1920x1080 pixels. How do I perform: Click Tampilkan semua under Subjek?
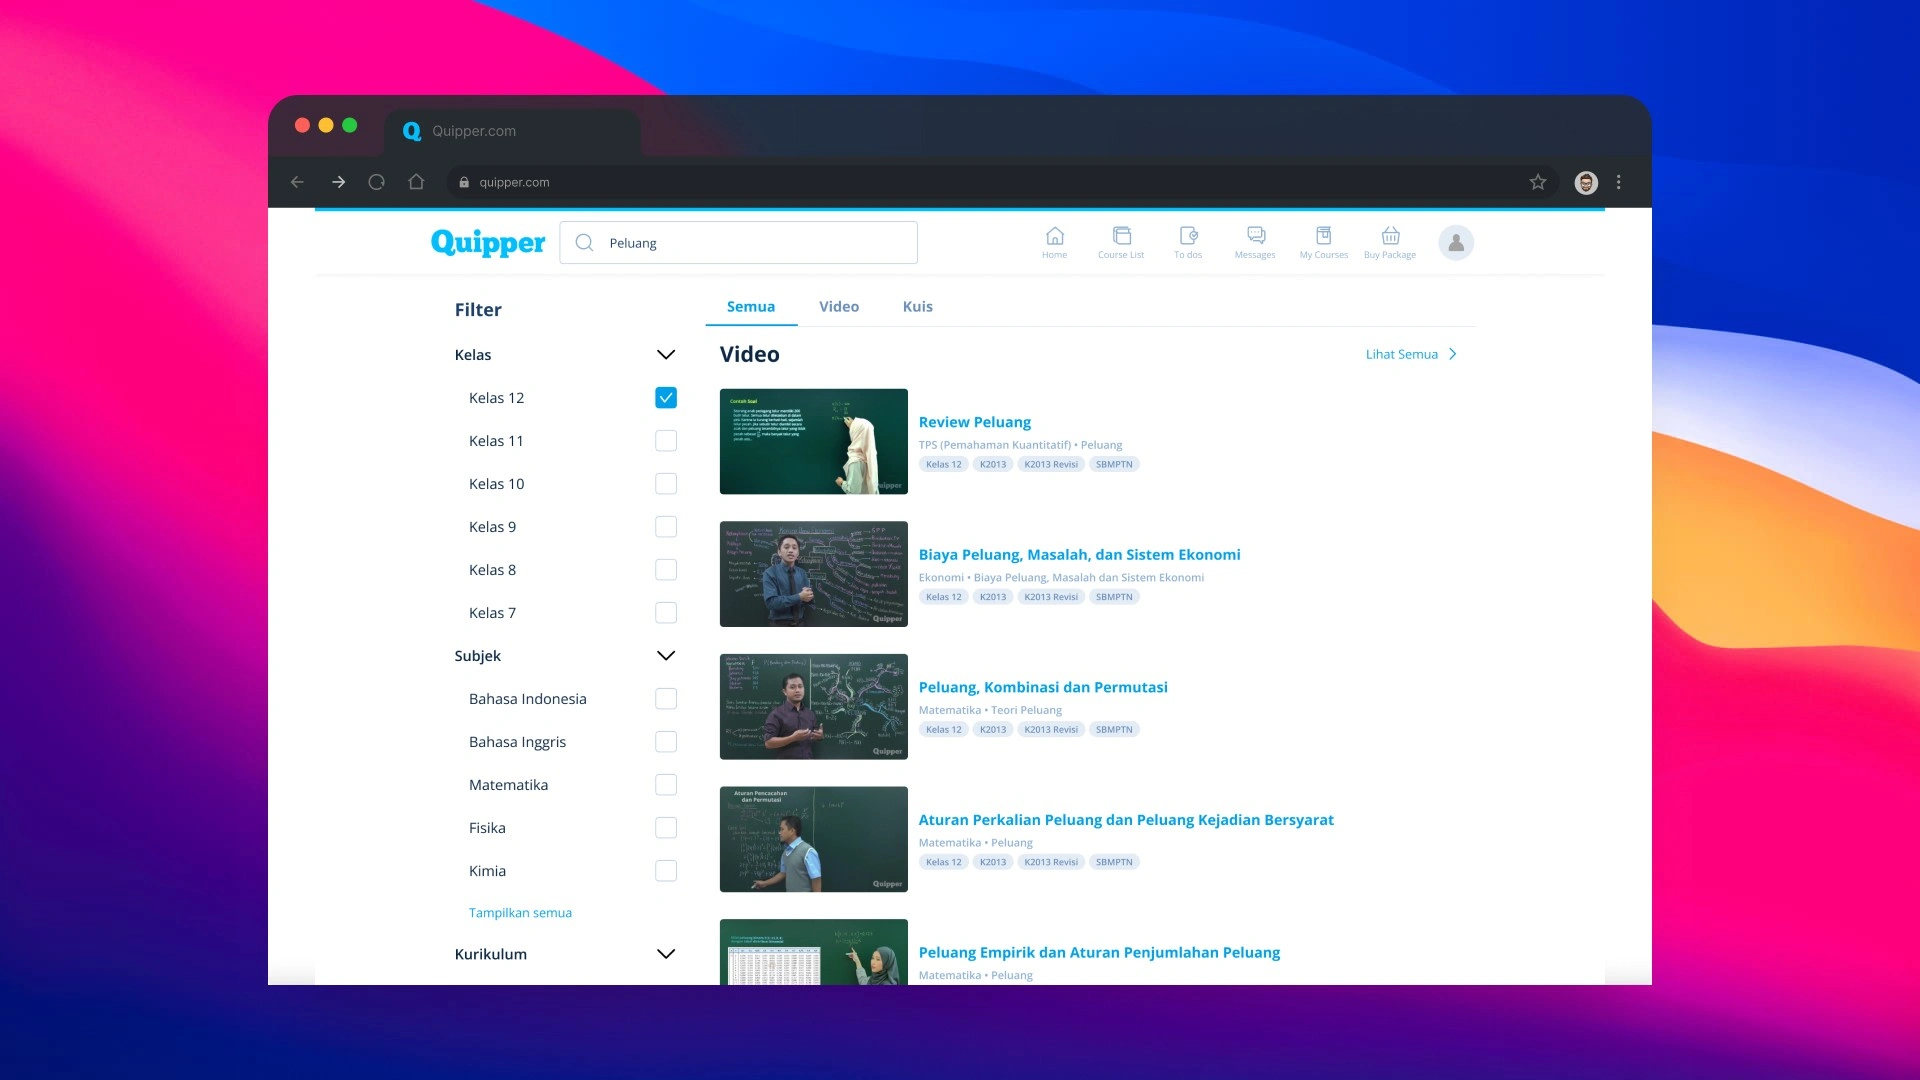pos(520,912)
